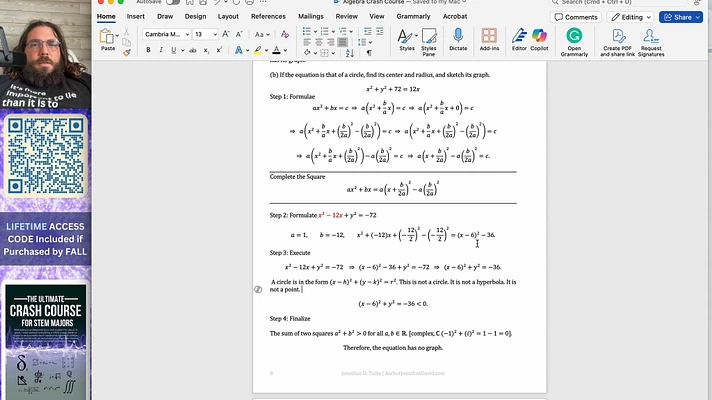712x400 pixels.
Task: Apply superscript formatting
Action: pos(219,50)
